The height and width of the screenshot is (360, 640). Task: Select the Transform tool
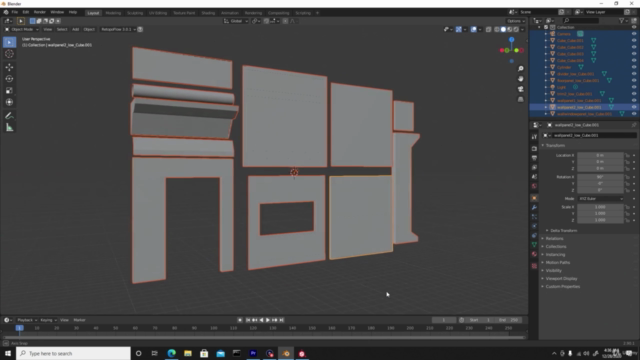pos(9,102)
